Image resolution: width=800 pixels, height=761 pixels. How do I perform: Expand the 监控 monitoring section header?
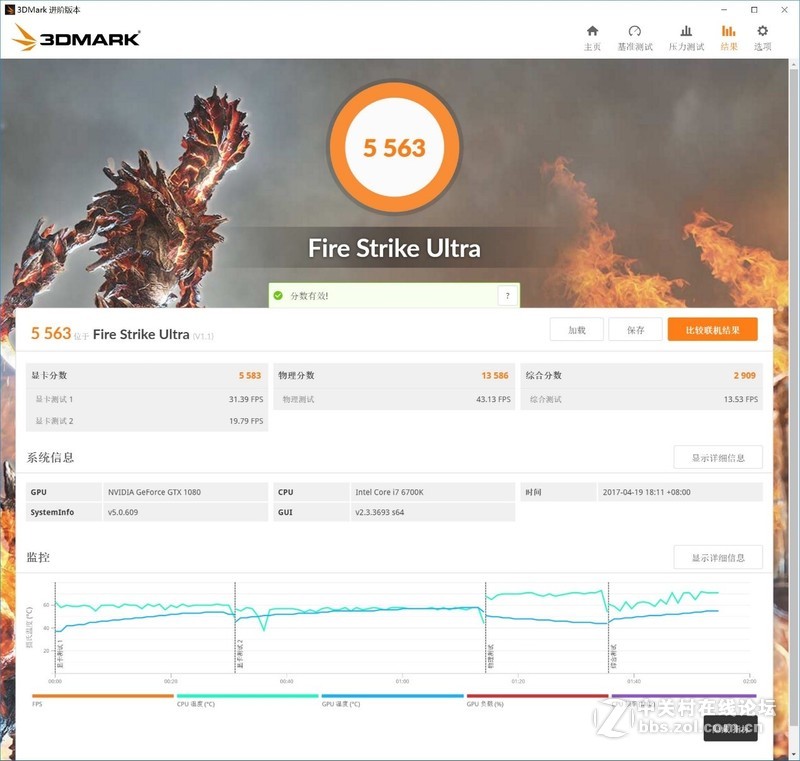coord(36,557)
